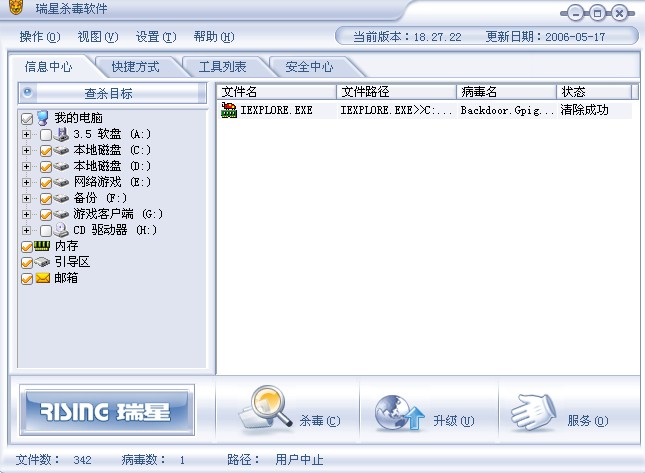Click the 更新日期 2006-05-17 text
The image size is (645, 473).
click(545, 37)
